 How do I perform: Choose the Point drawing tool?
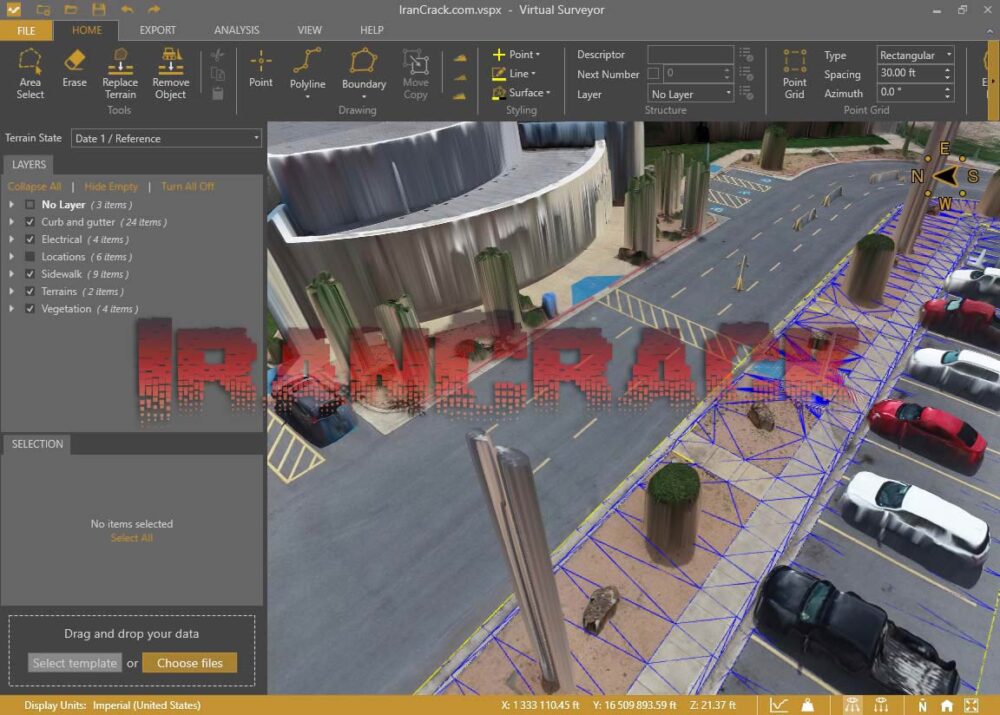pyautogui.click(x=261, y=74)
